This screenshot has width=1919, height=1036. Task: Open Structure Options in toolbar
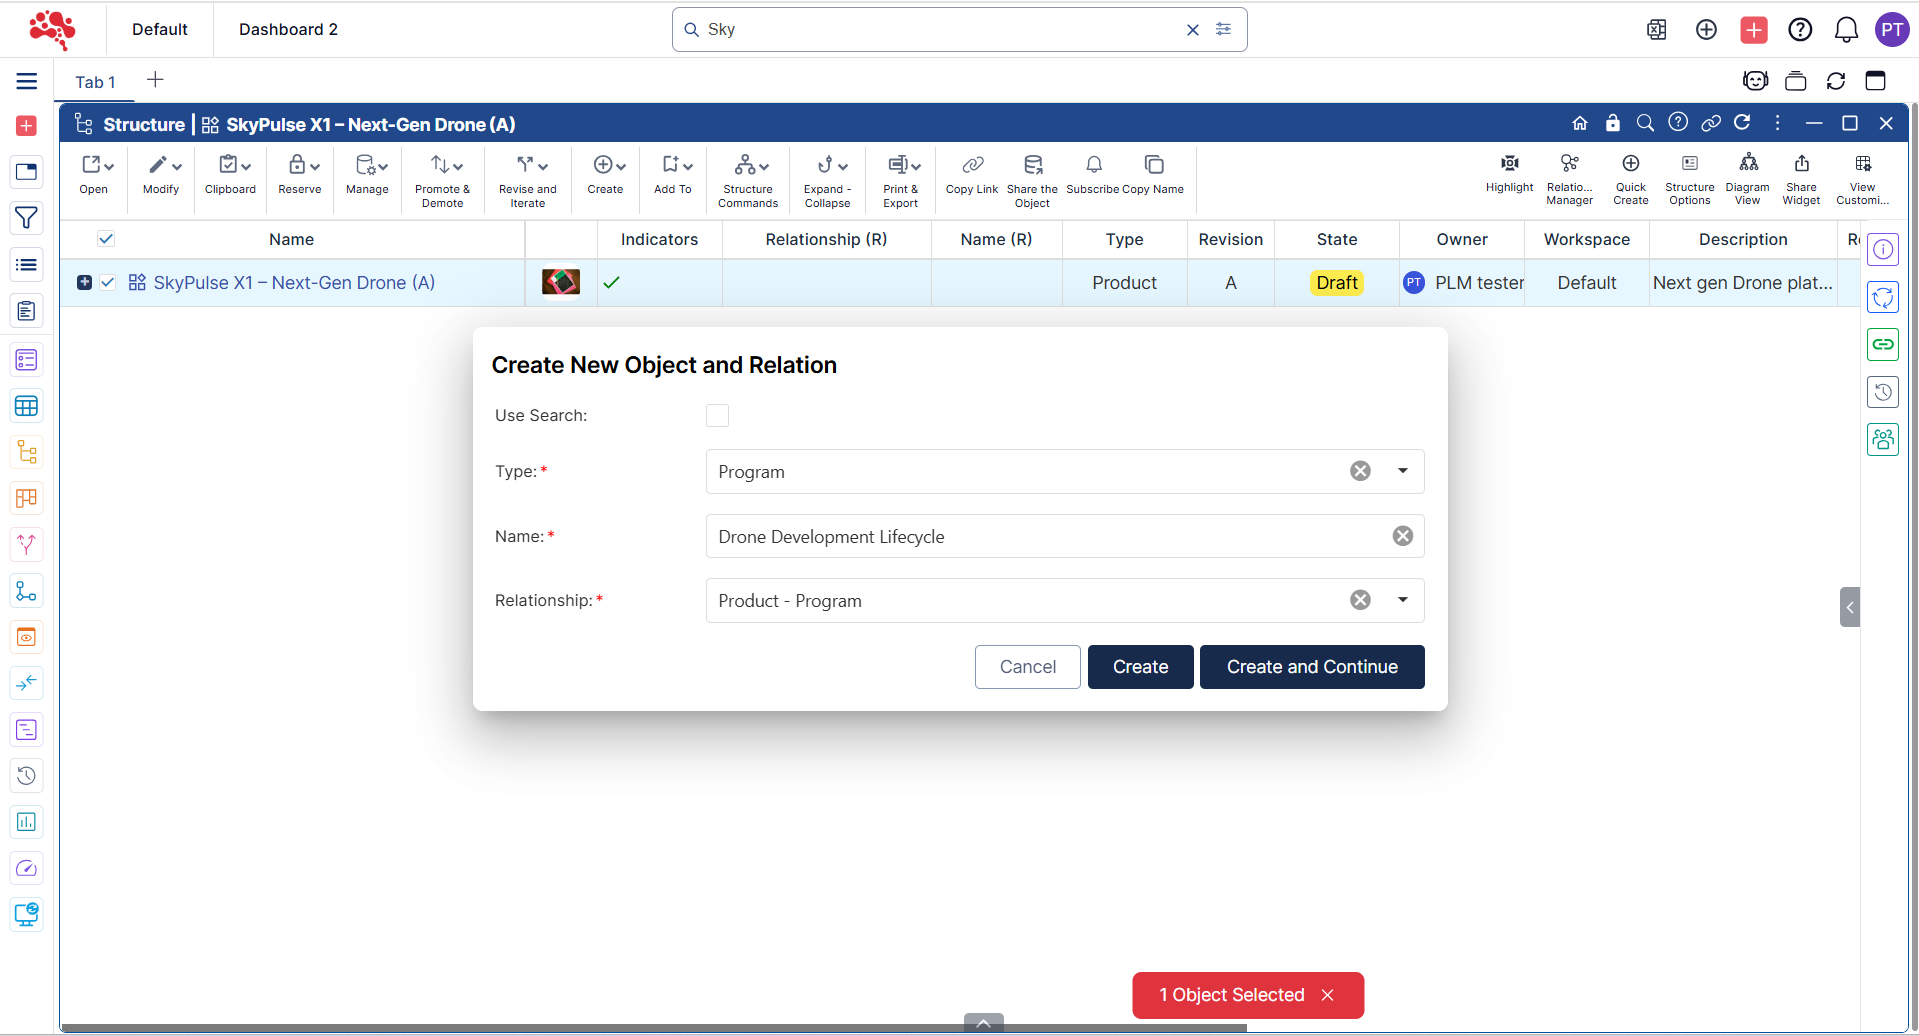coord(1689,164)
